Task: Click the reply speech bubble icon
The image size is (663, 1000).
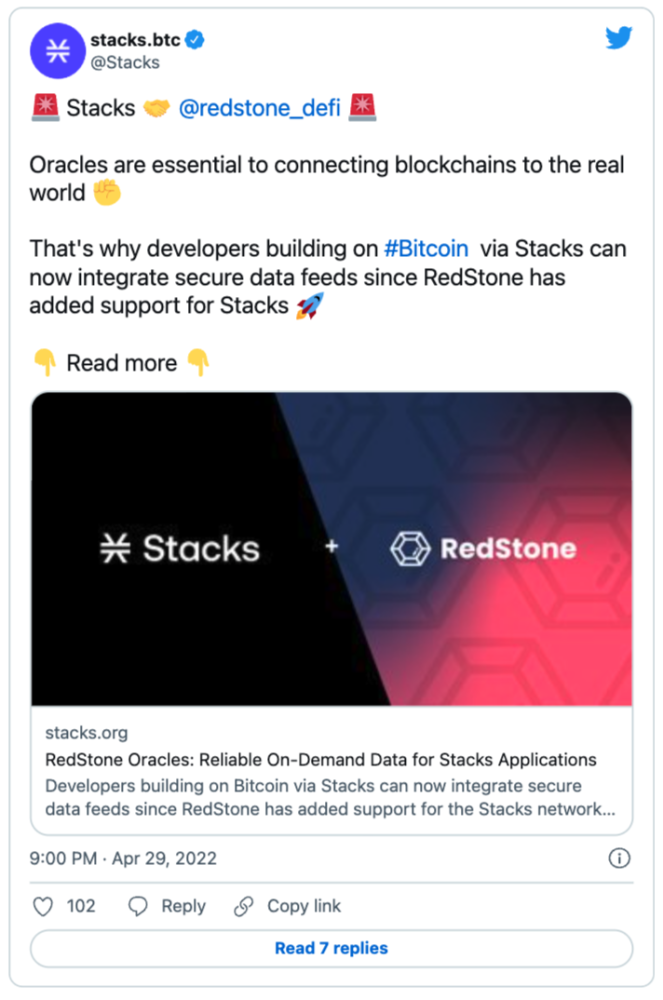Action: tap(138, 906)
